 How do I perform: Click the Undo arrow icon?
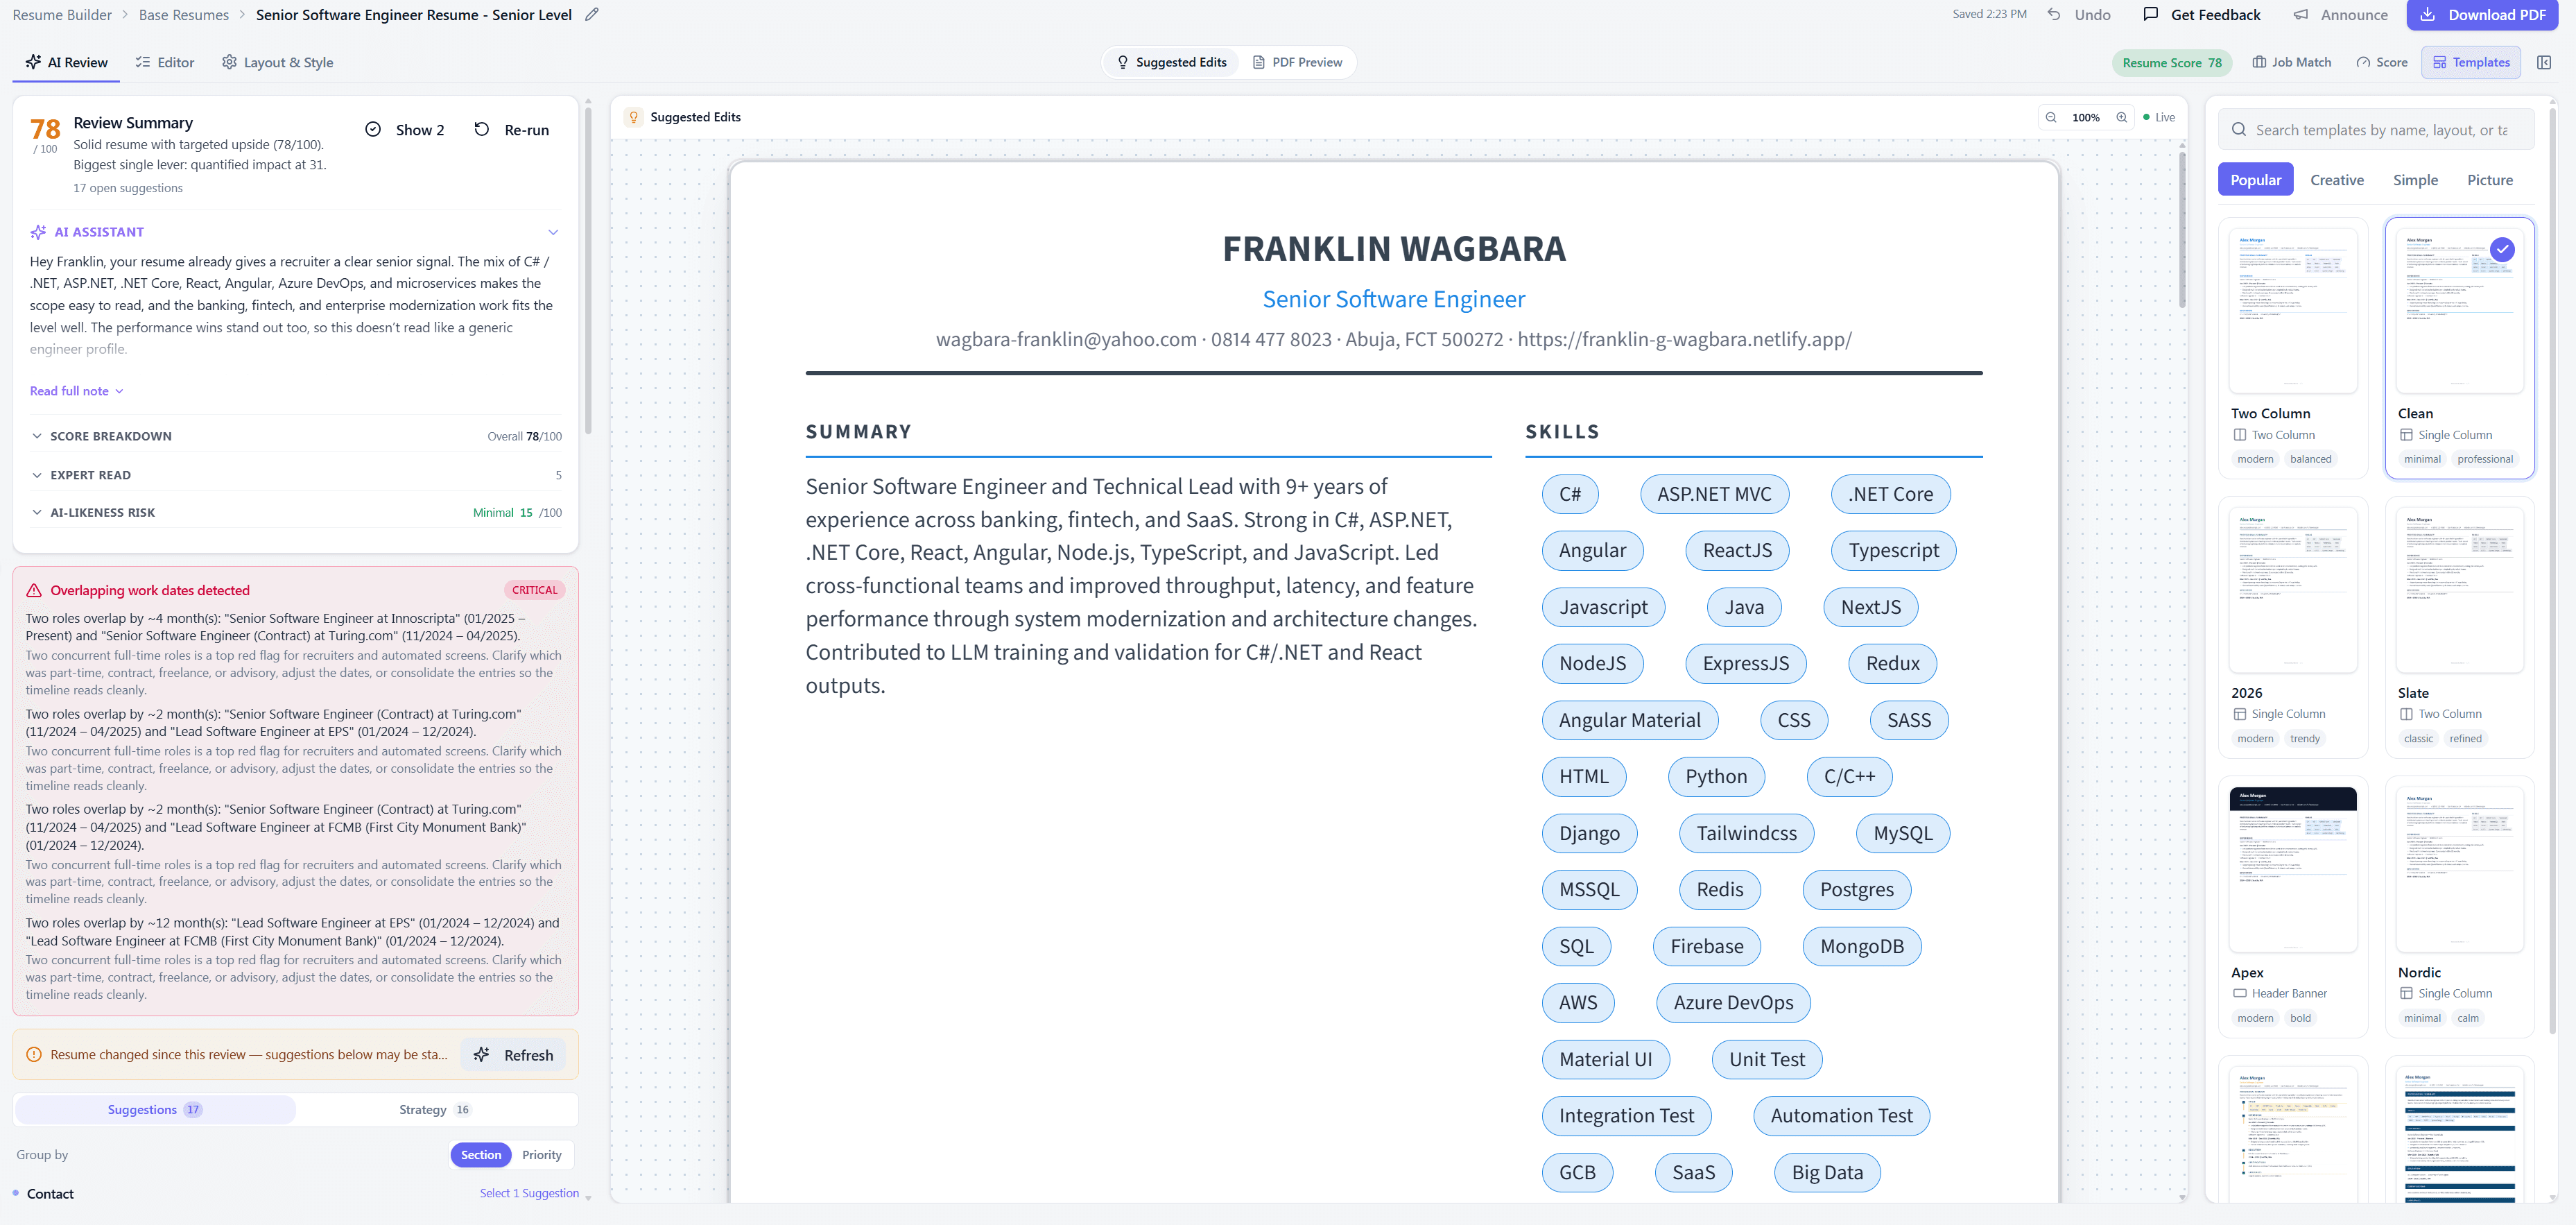click(2054, 15)
